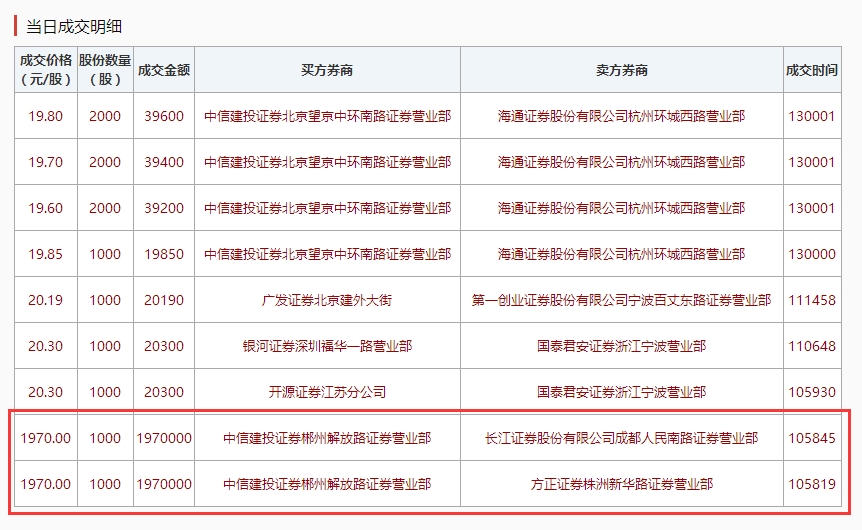Click share quantity 2000 in the 19.60 row
This screenshot has height=530, width=862.
point(105,208)
